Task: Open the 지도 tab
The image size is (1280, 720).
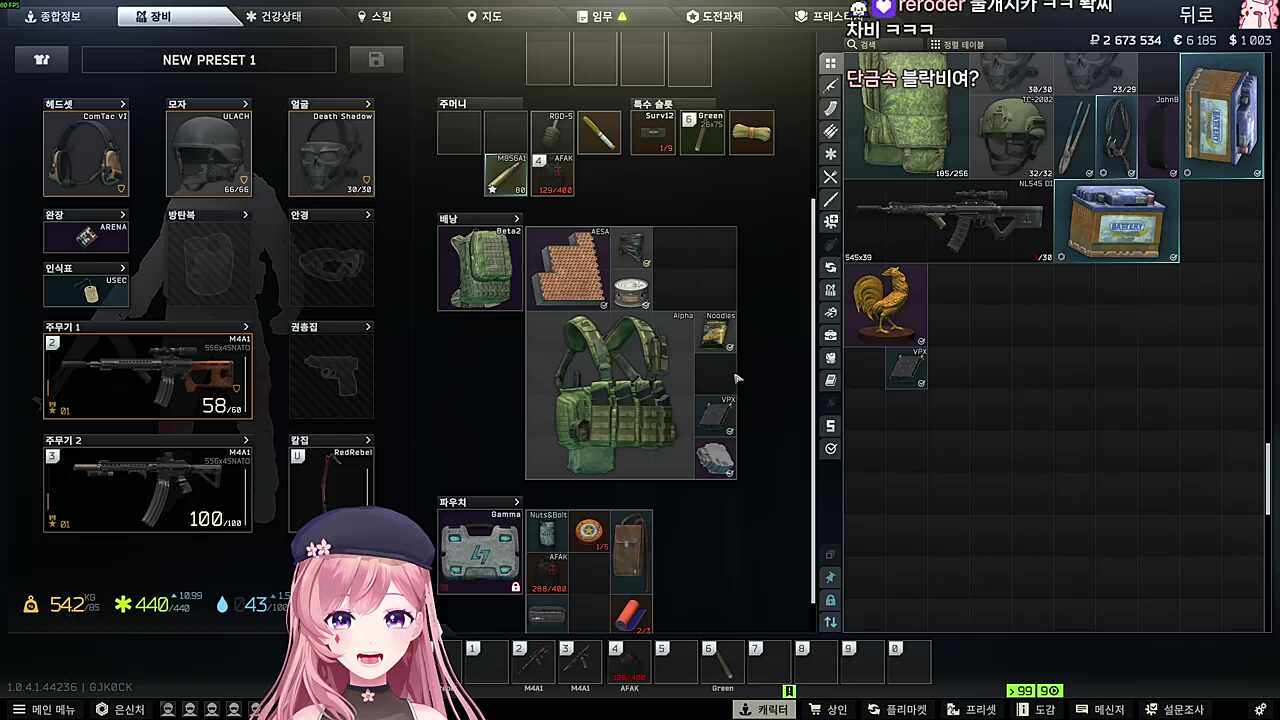Action: pyautogui.click(x=485, y=17)
